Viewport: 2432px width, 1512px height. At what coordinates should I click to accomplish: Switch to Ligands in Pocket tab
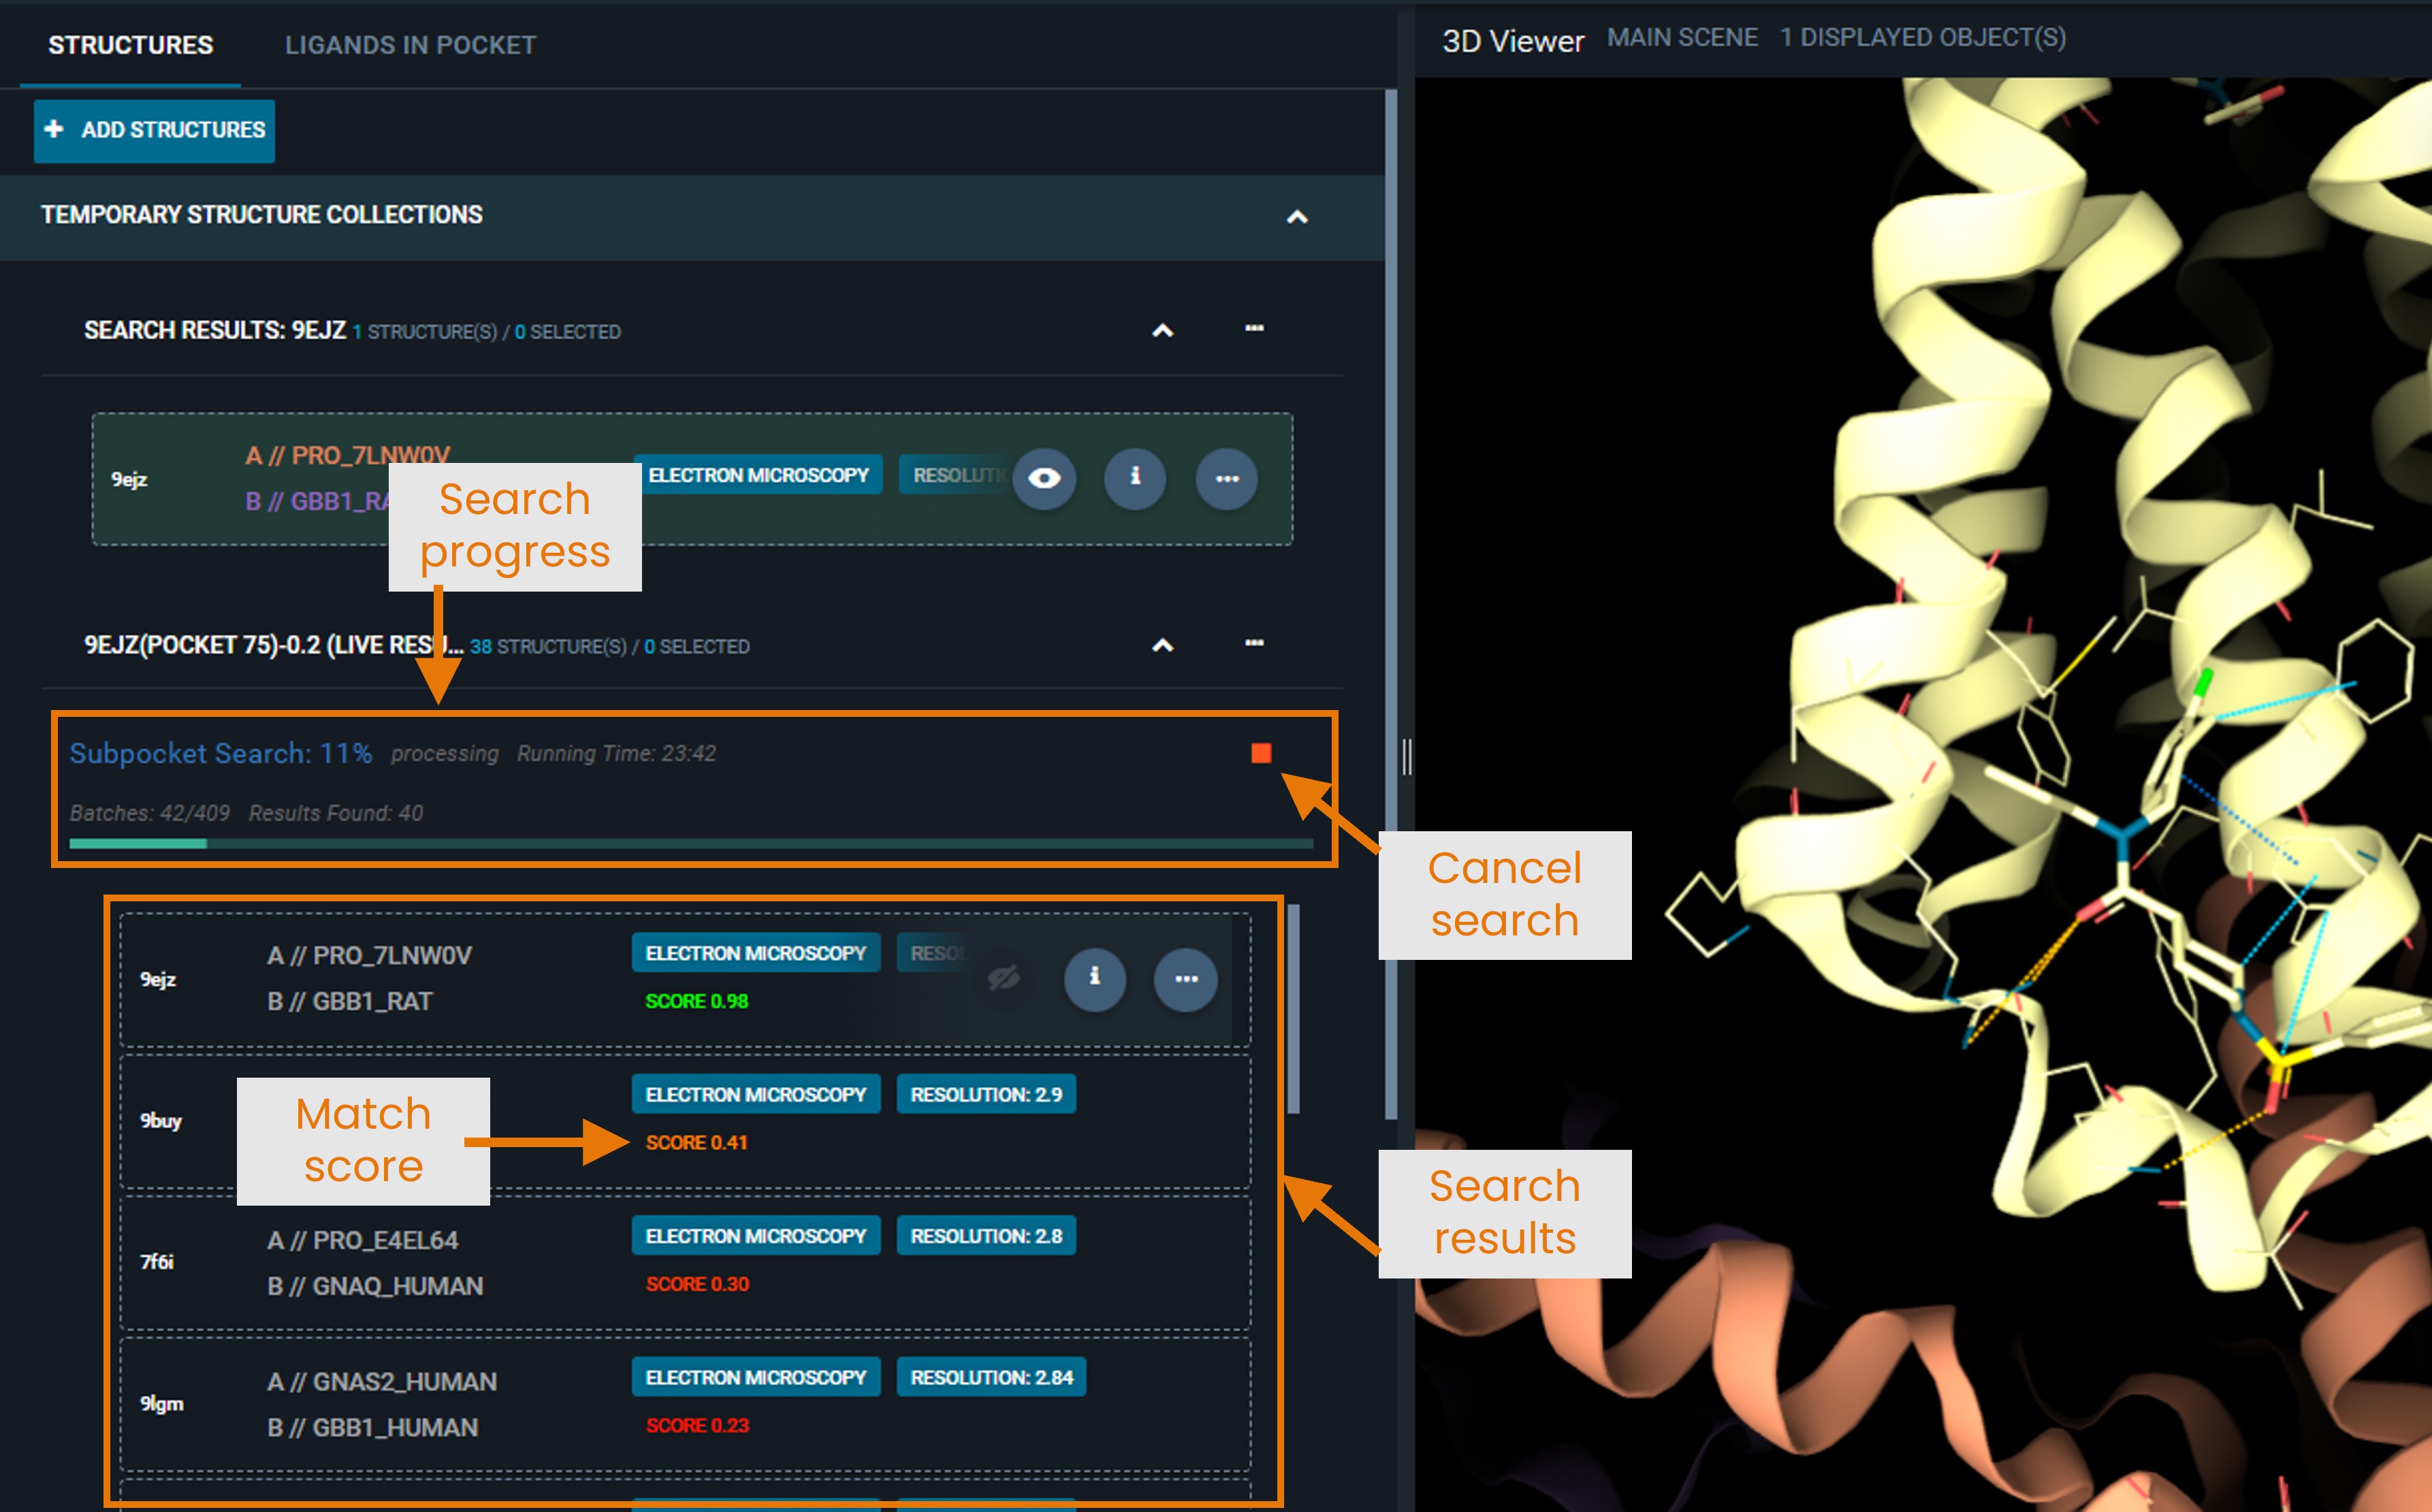[x=410, y=45]
